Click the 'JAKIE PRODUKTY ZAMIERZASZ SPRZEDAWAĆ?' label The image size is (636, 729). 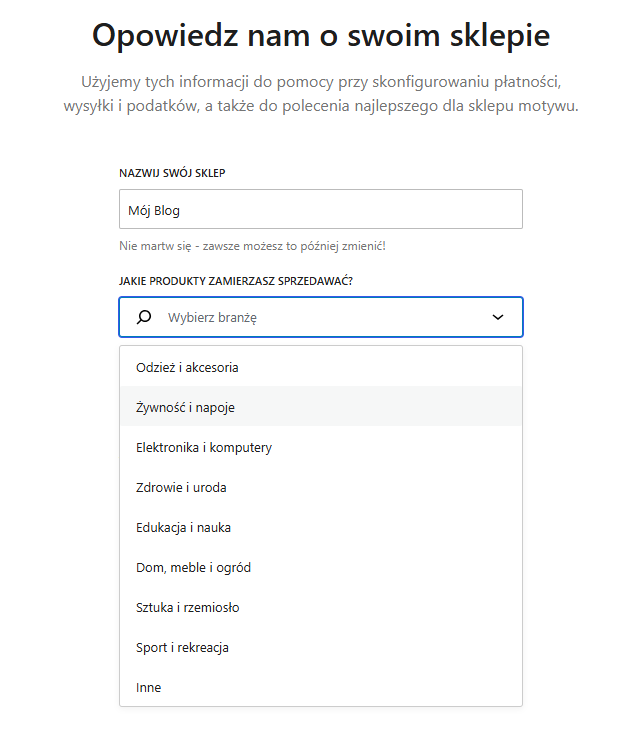tap(235, 281)
